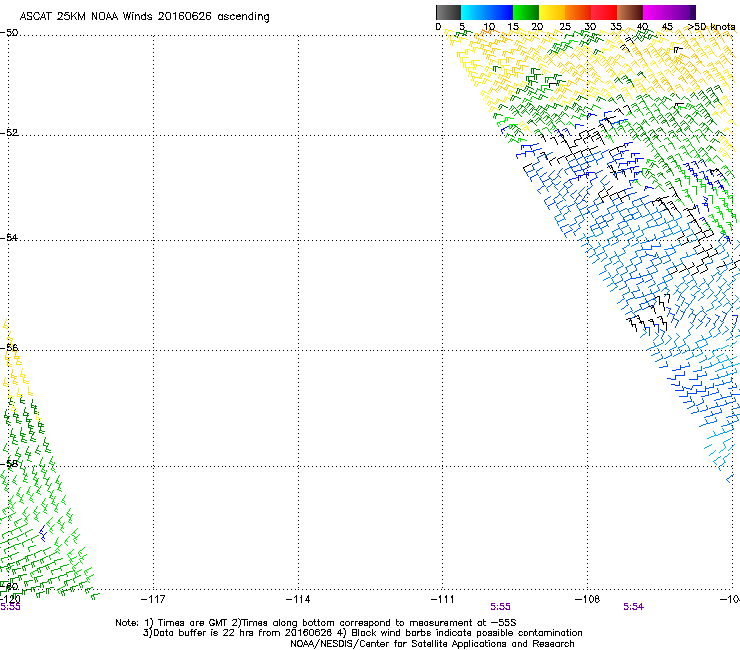This screenshot has height=650, width=740.
Task: Choose the yellow 20-25 knots color bar segment
Action: pyautogui.click(x=552, y=12)
